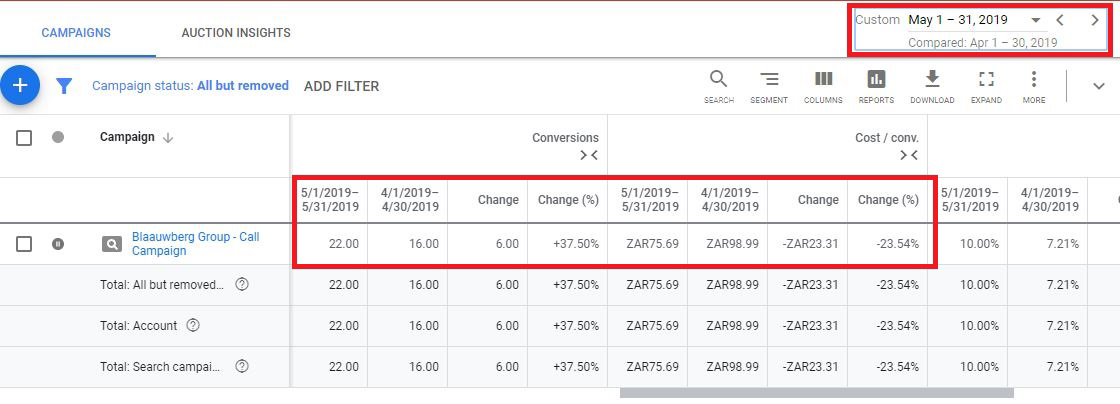Collapse the Conversions comparison columns
Screen dimensions: 1120x404
click(x=589, y=155)
